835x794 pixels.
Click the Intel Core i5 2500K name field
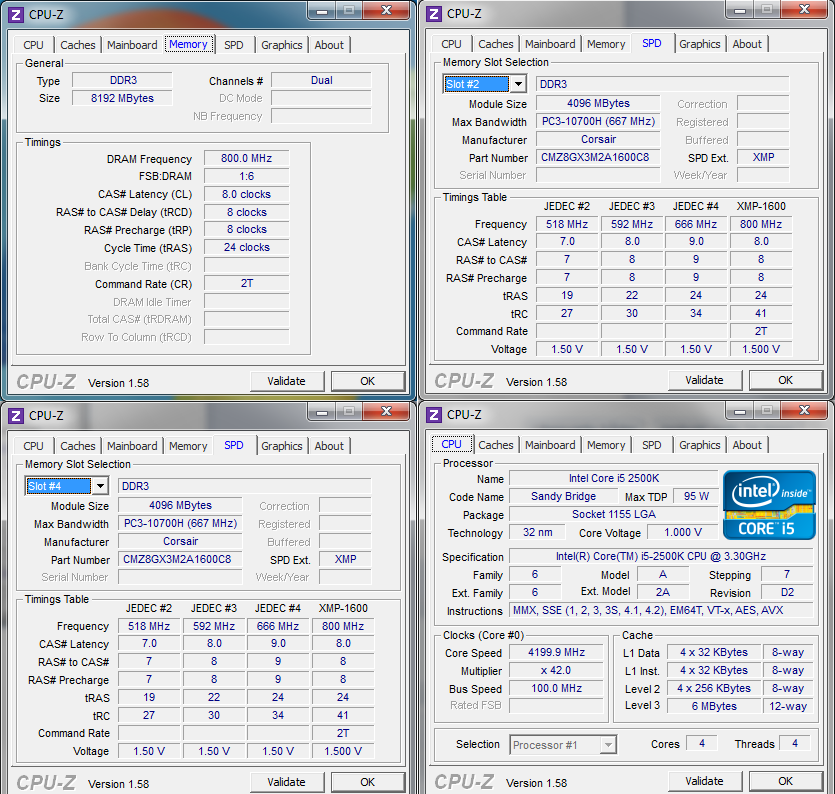(x=613, y=478)
